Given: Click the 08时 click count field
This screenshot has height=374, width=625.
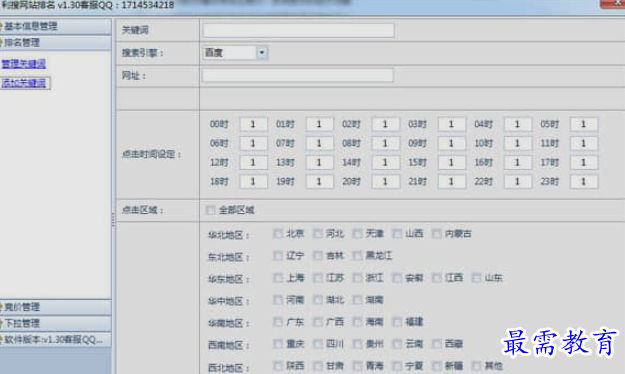Looking at the screenshot, I should 385,144.
